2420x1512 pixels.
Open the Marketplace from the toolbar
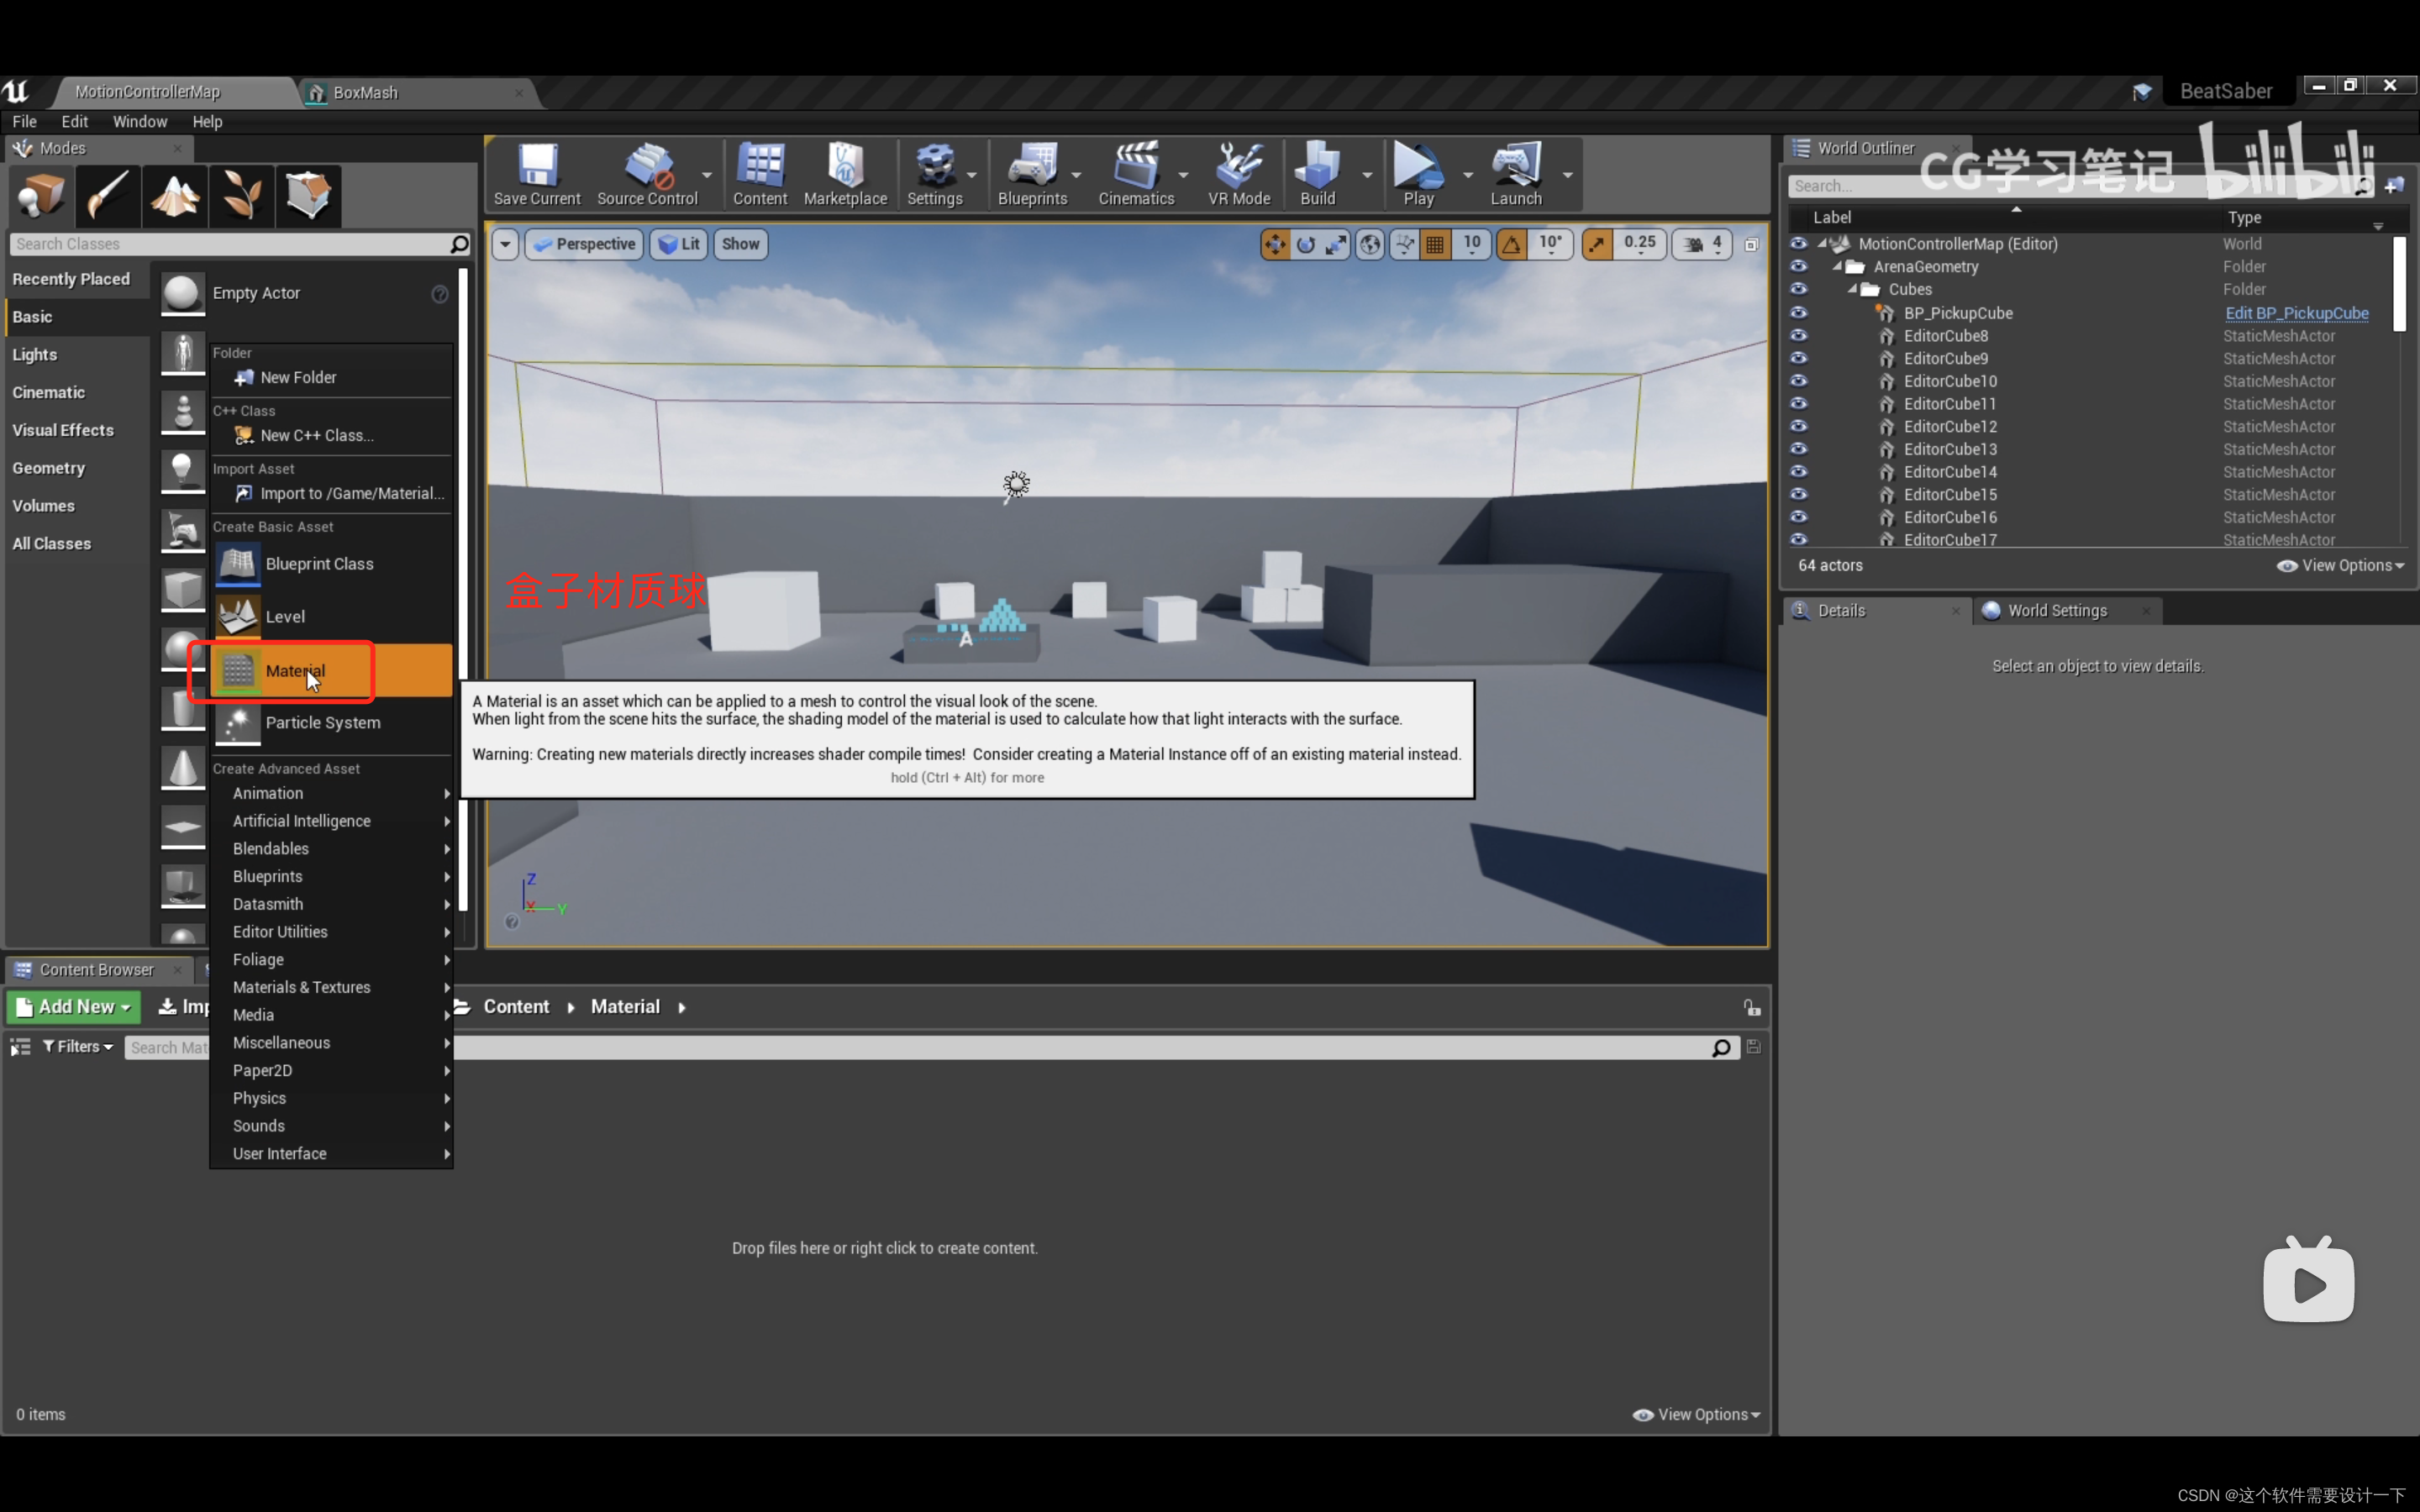coord(845,173)
